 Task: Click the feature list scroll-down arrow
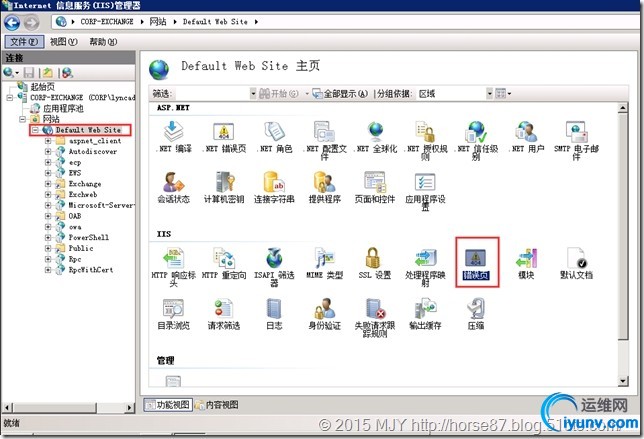click(623, 381)
